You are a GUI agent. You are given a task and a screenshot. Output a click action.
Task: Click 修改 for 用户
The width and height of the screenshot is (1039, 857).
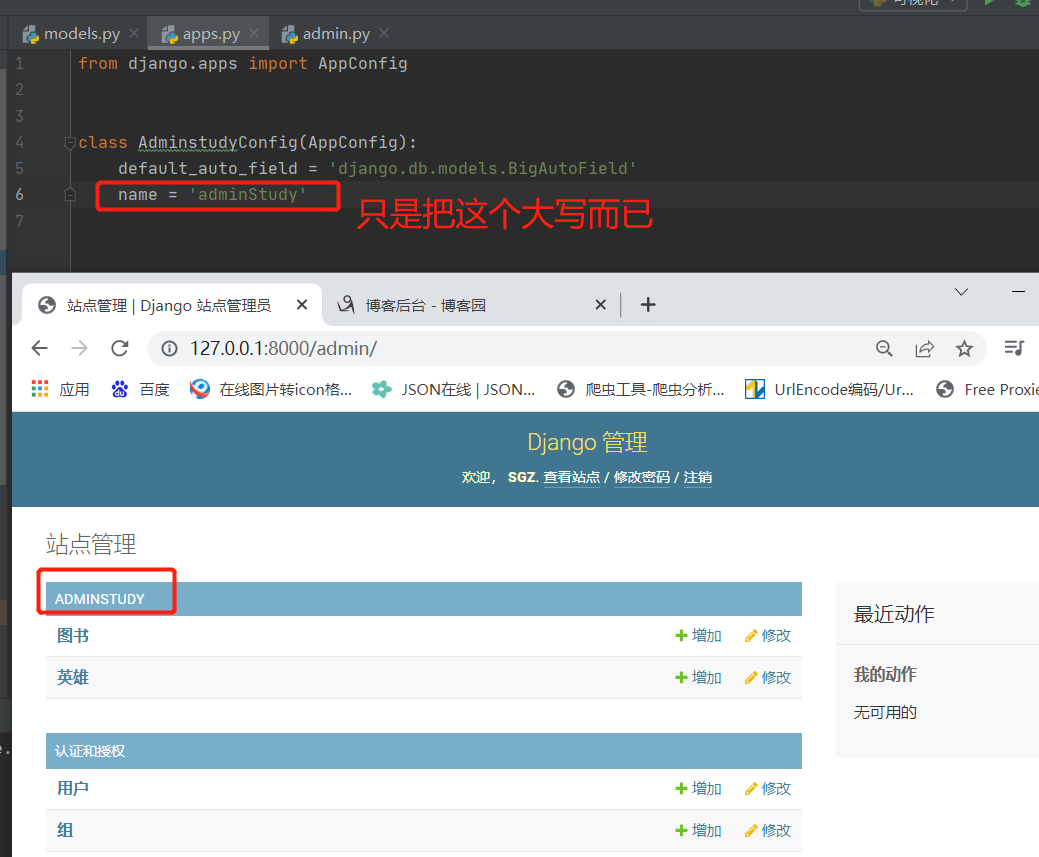point(768,789)
